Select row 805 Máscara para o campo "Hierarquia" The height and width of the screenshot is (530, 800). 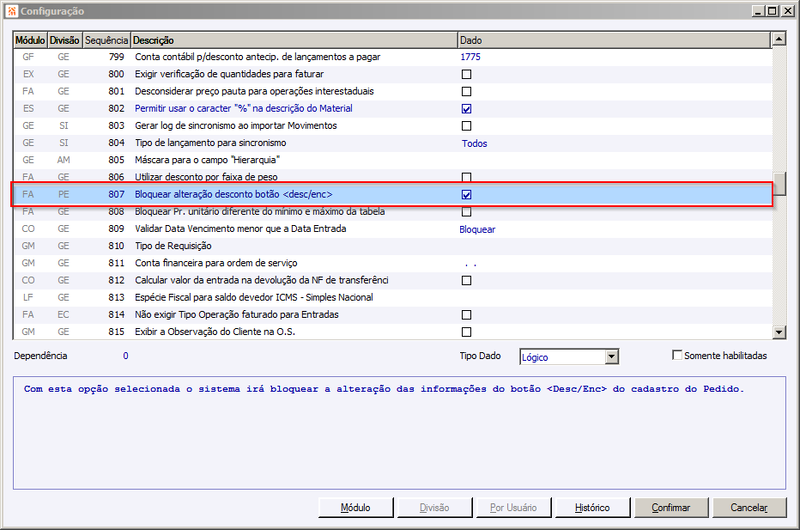tap(392, 160)
